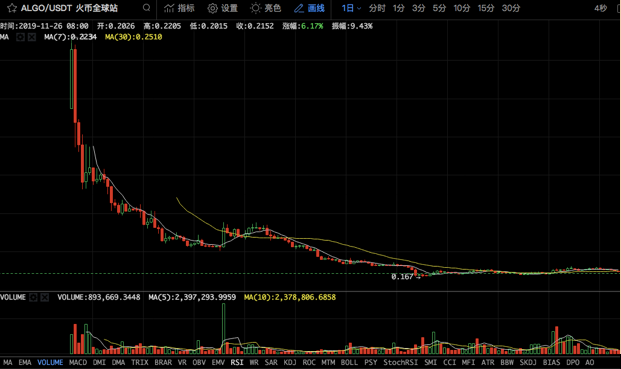Favorite ALGO/USDT with the star icon

pyautogui.click(x=12, y=8)
